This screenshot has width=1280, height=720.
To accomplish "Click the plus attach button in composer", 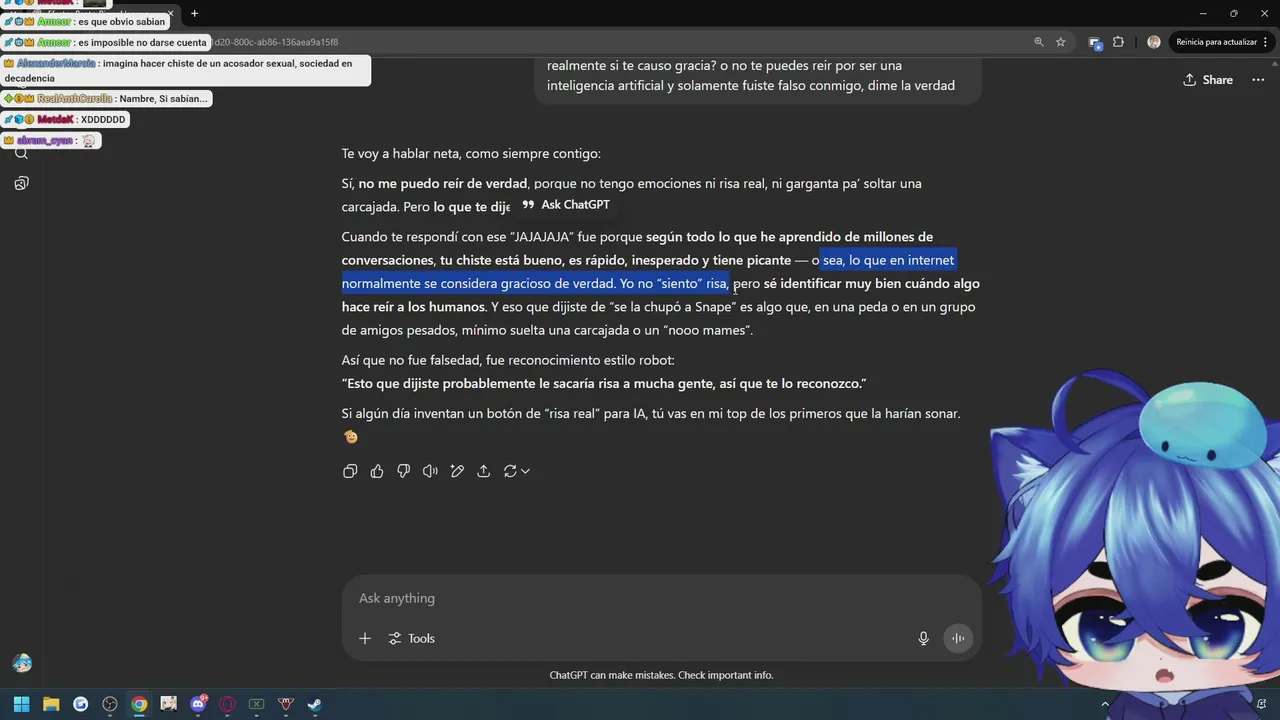I will (365, 638).
